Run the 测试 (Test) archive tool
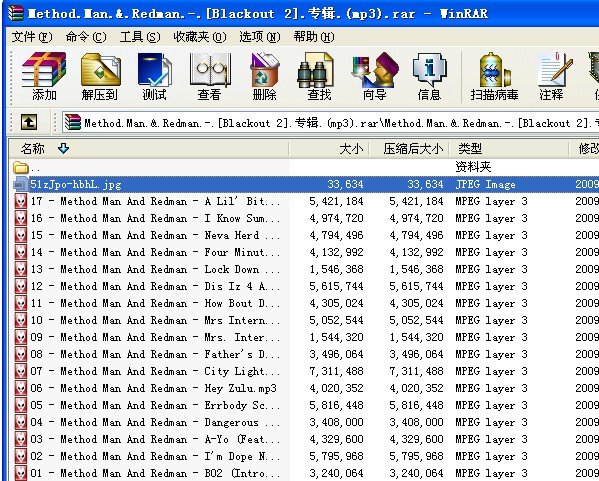The width and height of the screenshot is (599, 481). [x=154, y=77]
